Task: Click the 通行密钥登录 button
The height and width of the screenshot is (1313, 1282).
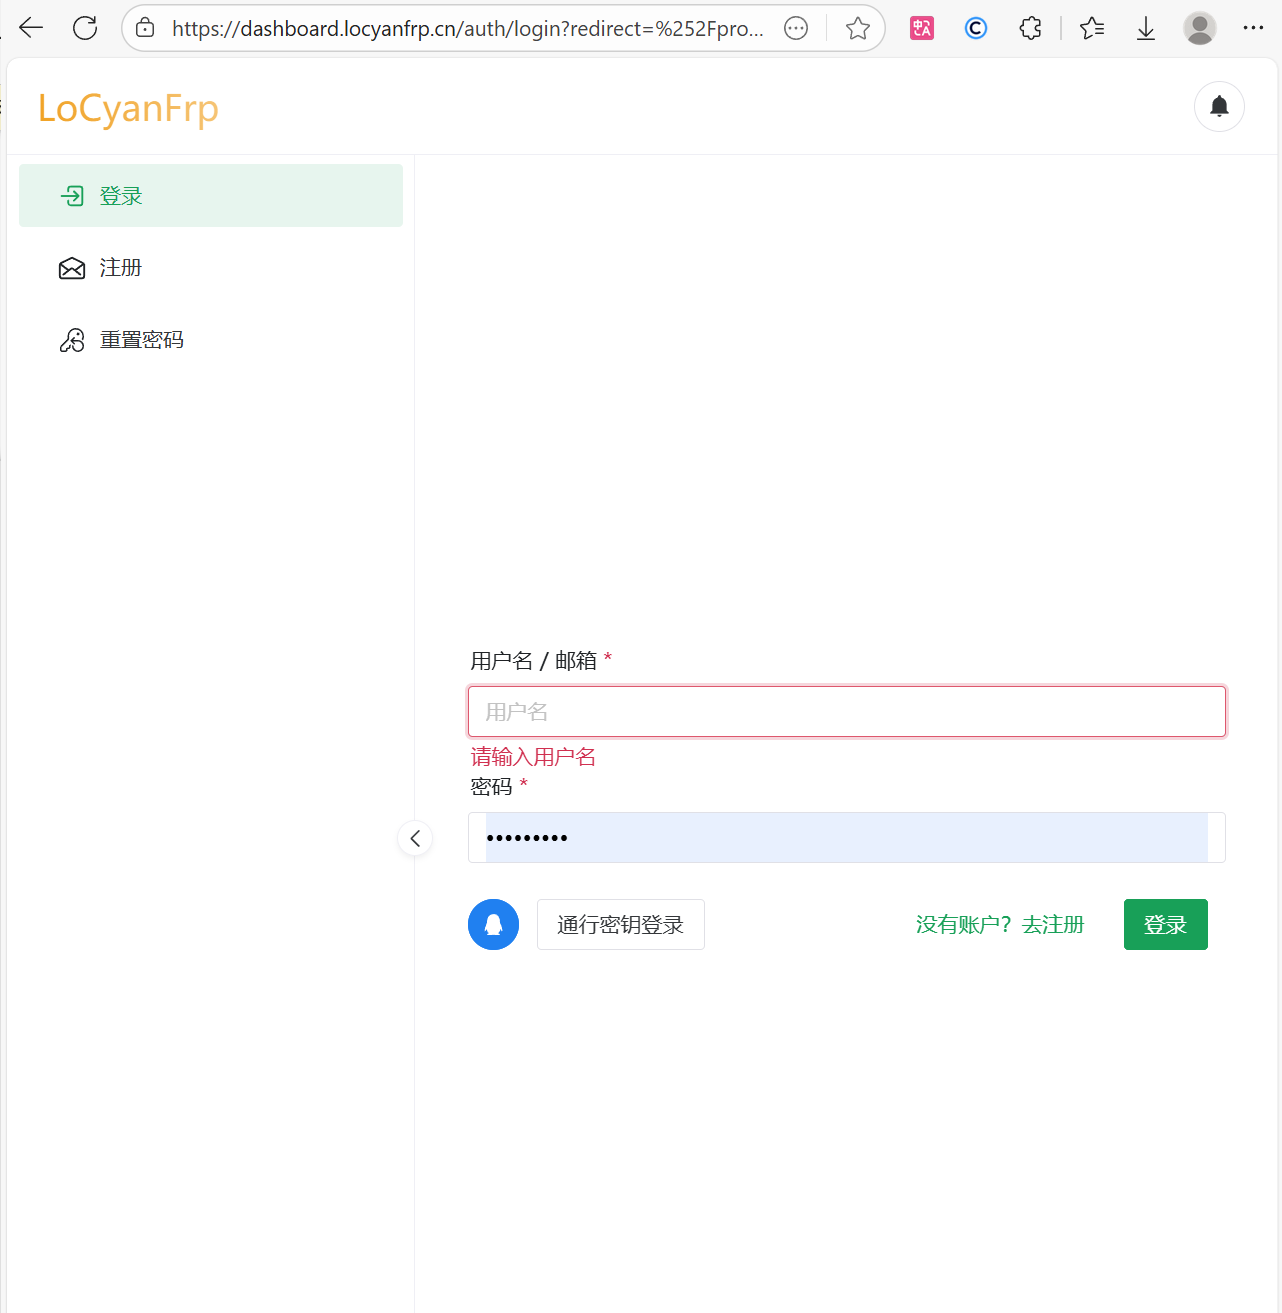Action: [620, 925]
